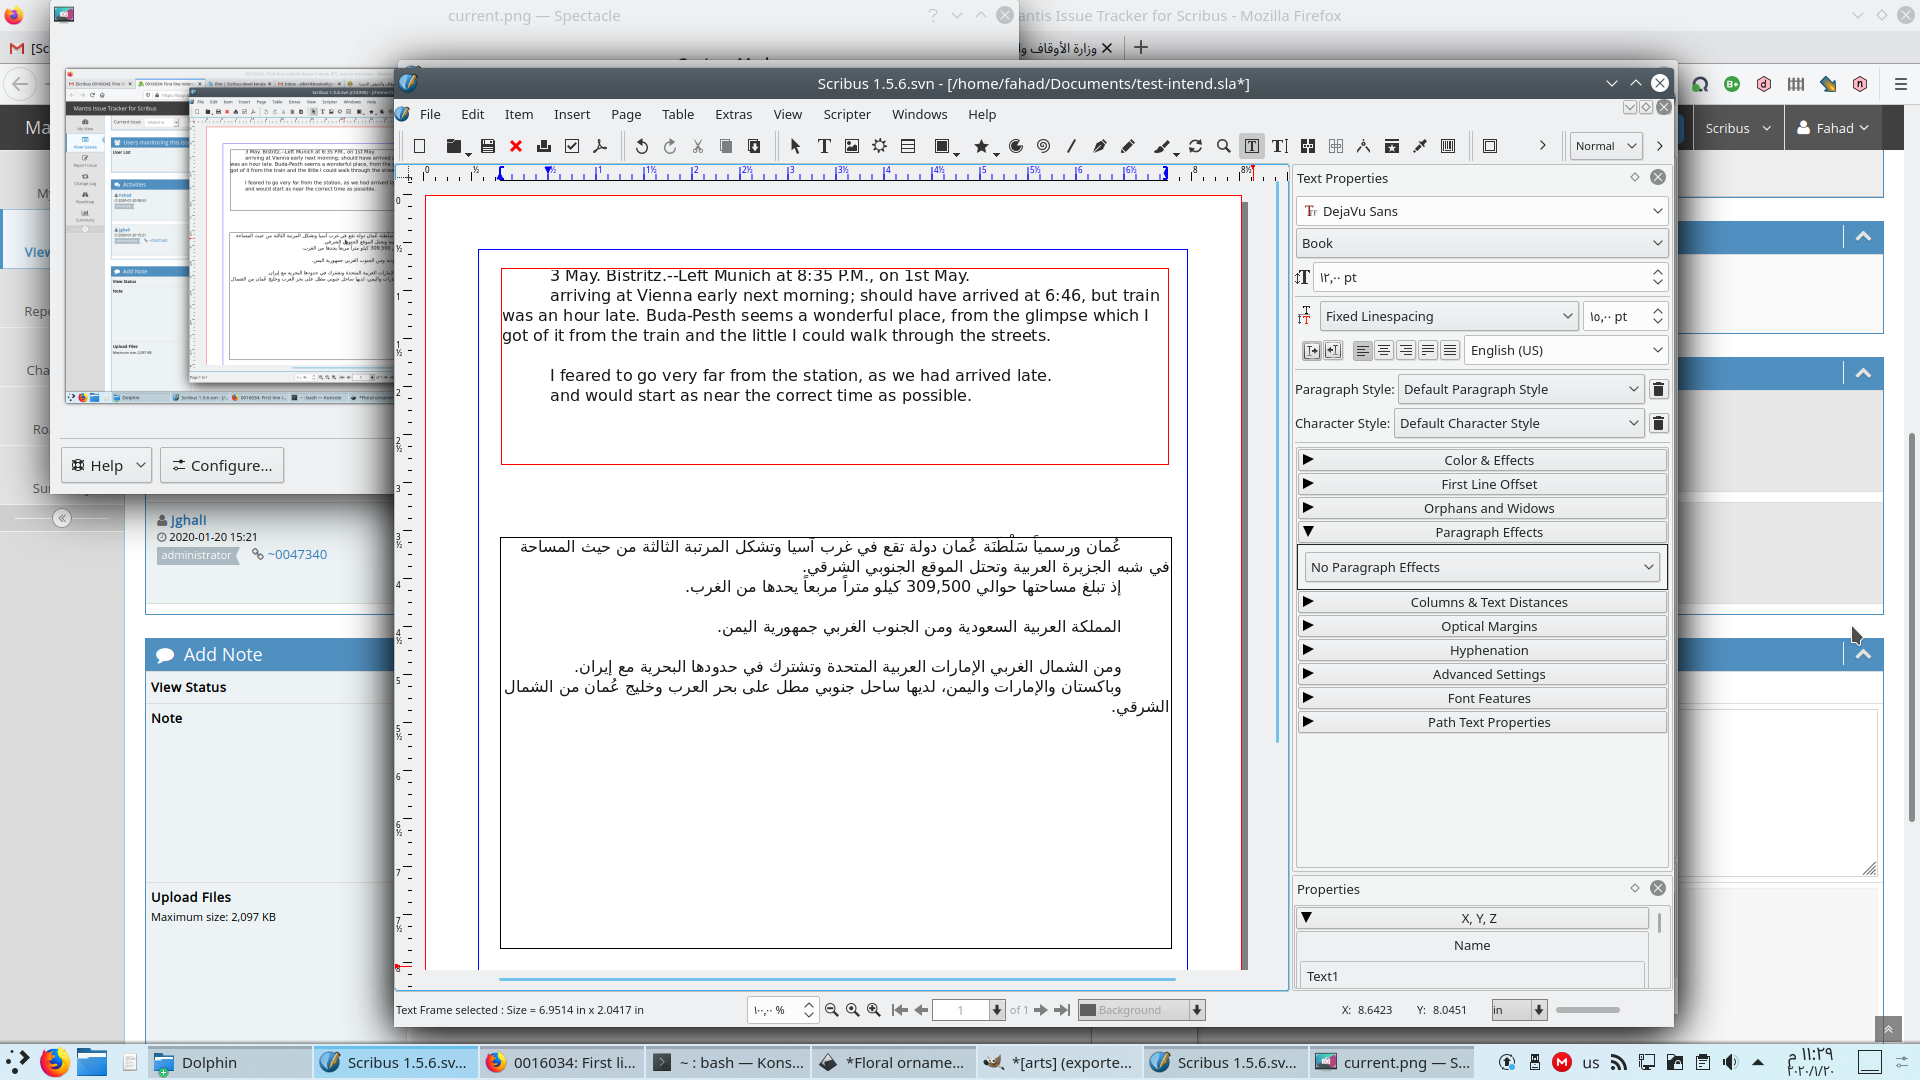
Task: Click the zoom slider in status bar
Action: click(x=1587, y=1010)
